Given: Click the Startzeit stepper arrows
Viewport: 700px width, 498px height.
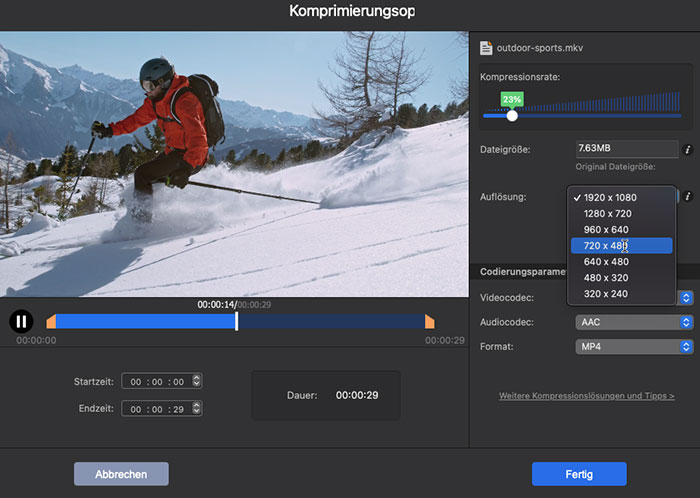Looking at the screenshot, I should tap(196, 381).
